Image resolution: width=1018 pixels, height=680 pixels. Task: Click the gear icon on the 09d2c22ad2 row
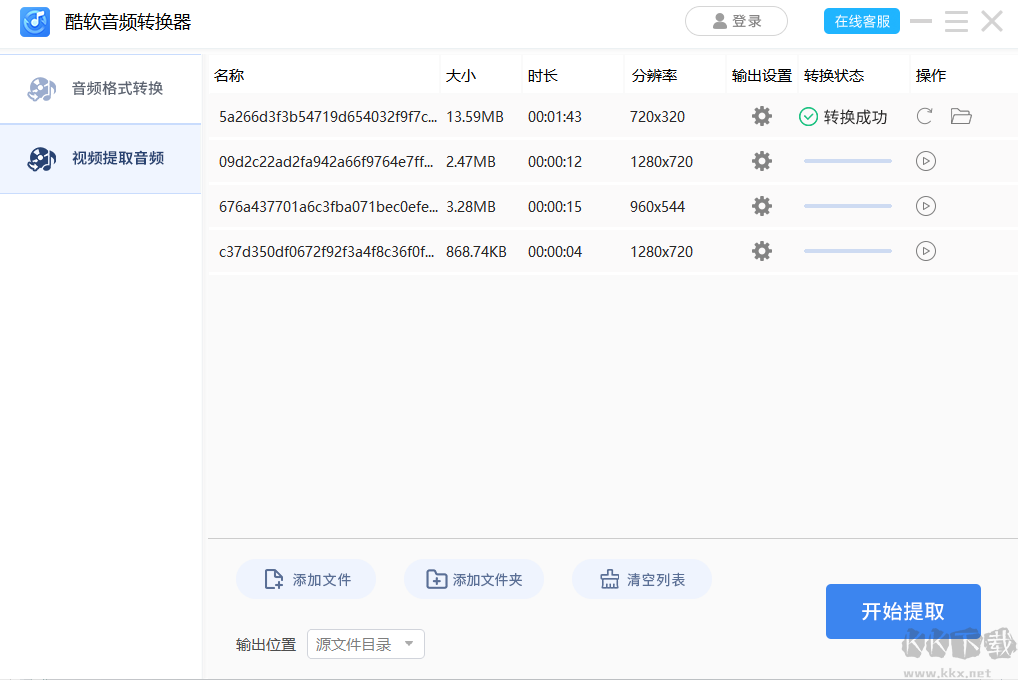pyautogui.click(x=762, y=161)
